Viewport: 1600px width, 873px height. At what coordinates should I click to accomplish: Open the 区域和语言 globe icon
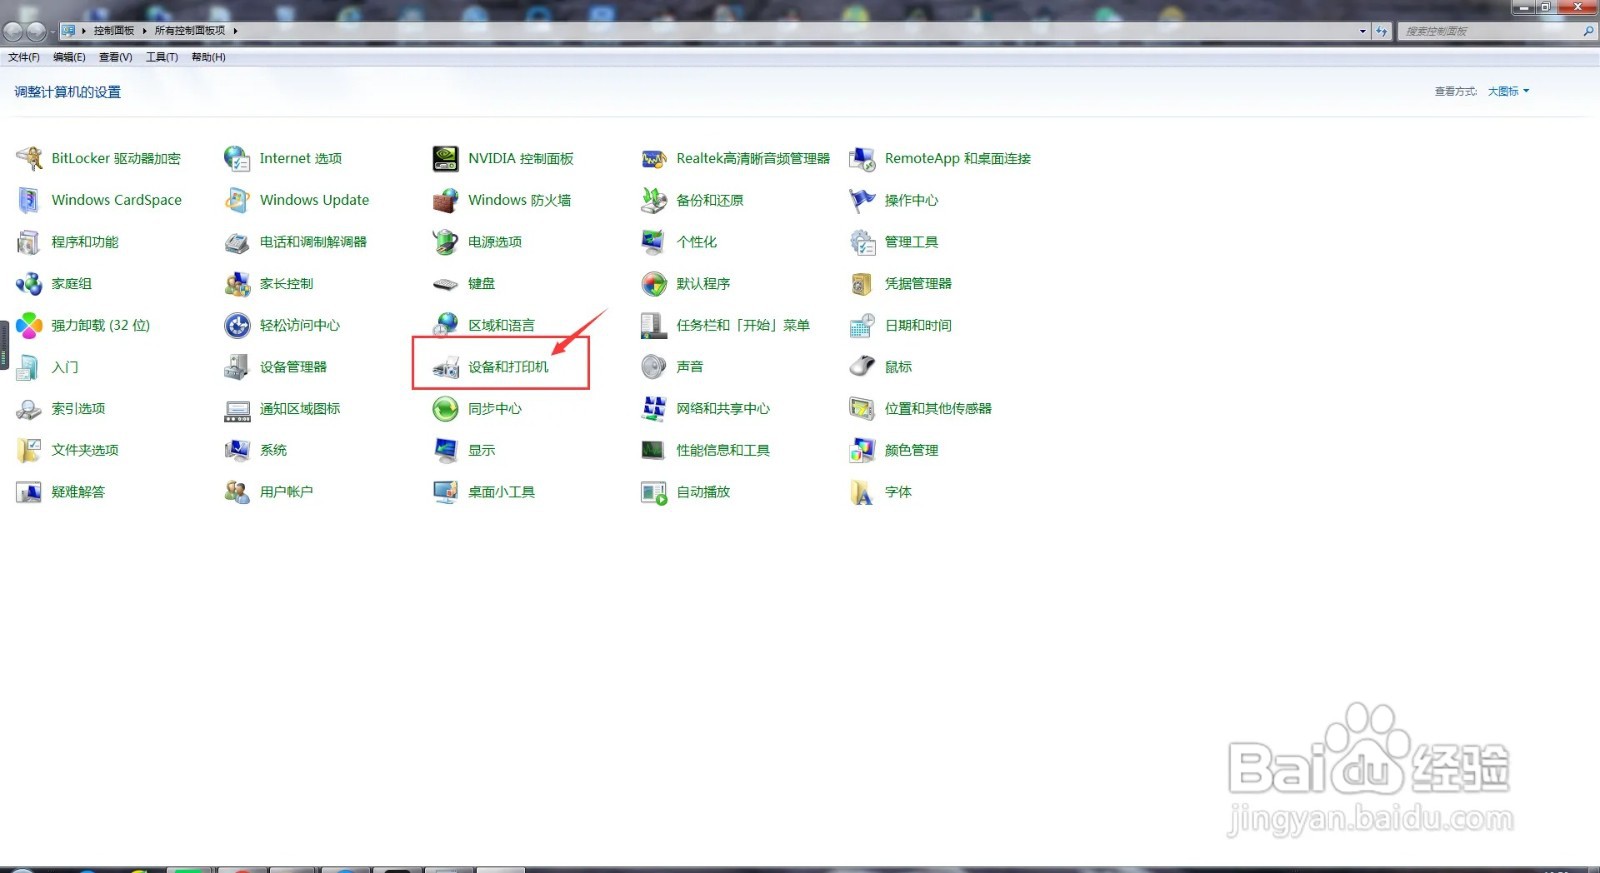(445, 325)
